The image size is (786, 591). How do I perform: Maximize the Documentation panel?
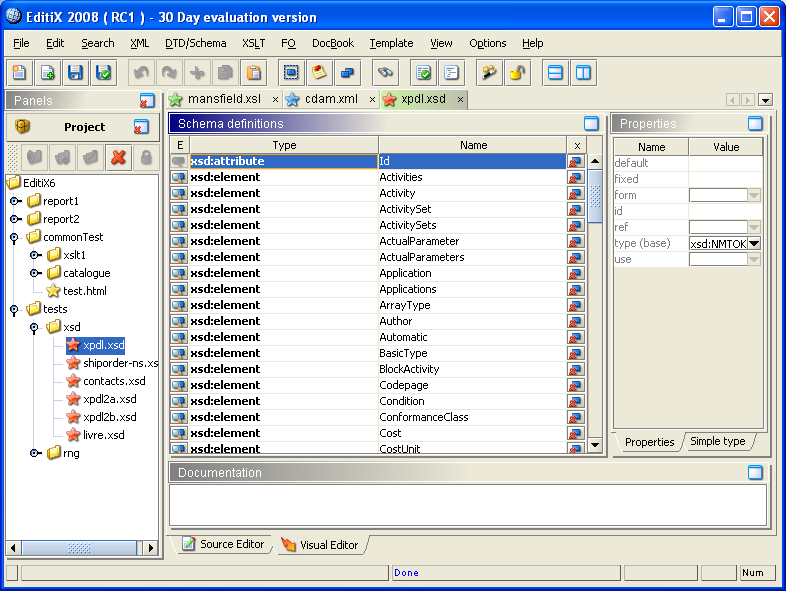pos(755,472)
